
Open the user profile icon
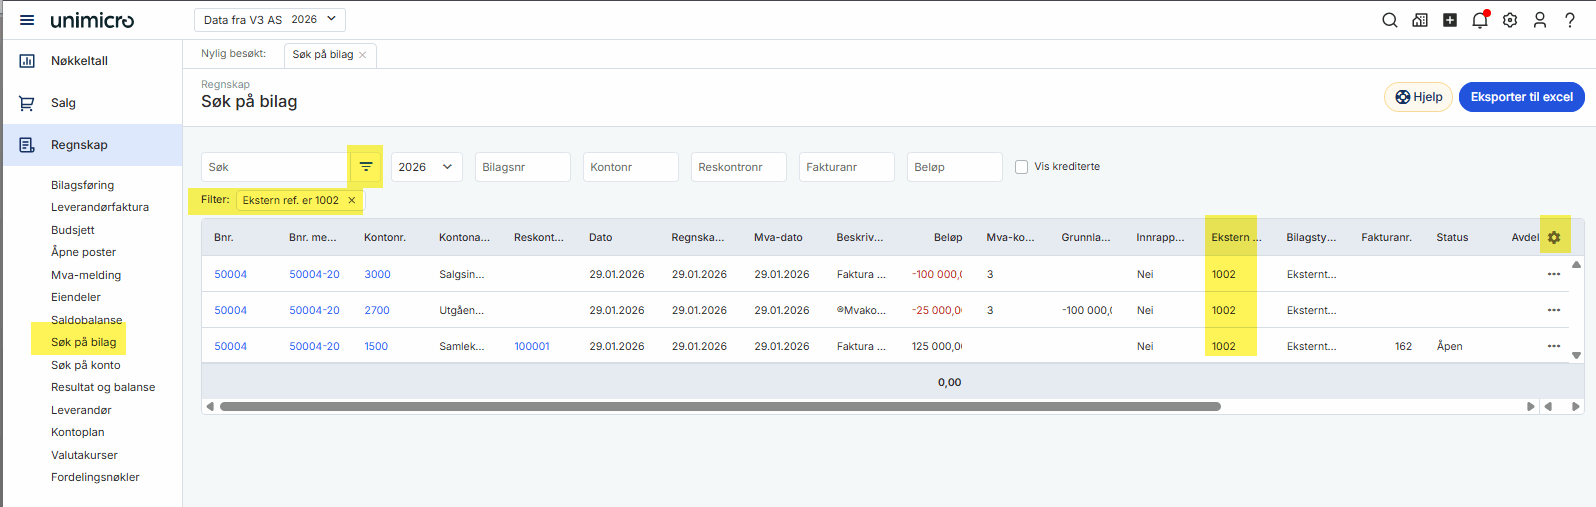(x=1540, y=20)
